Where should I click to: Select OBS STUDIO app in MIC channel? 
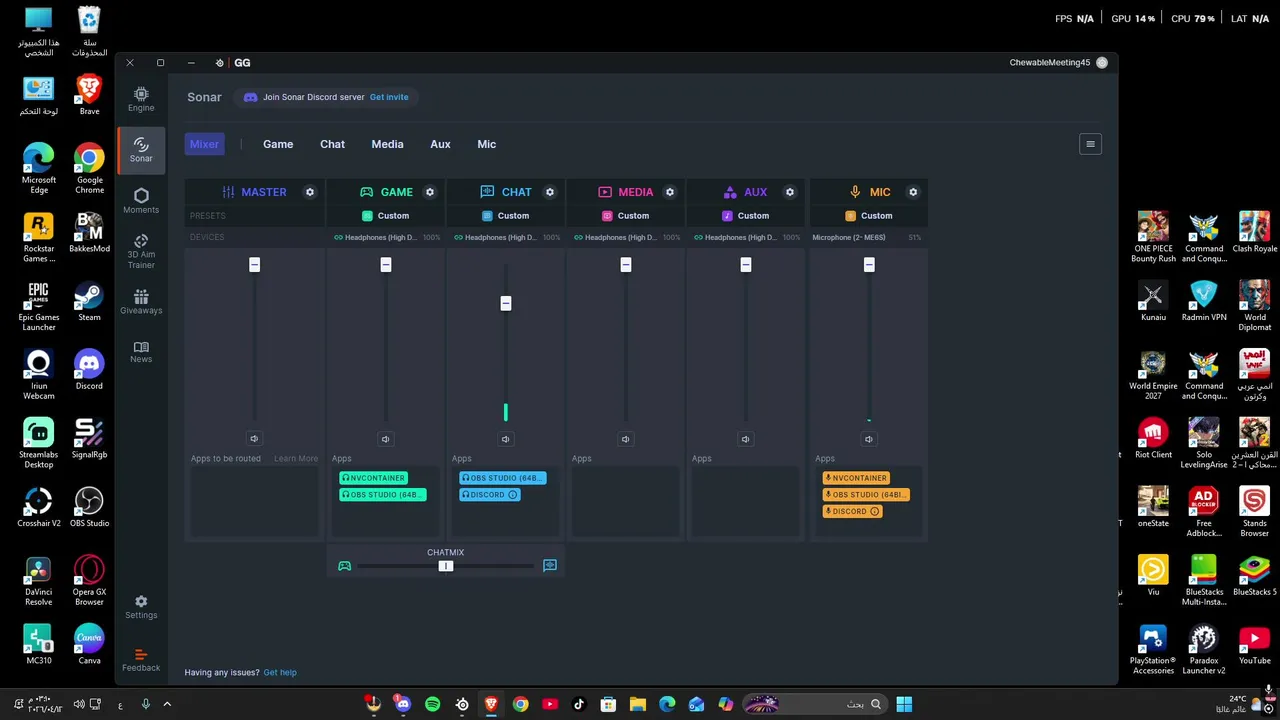[x=866, y=494]
